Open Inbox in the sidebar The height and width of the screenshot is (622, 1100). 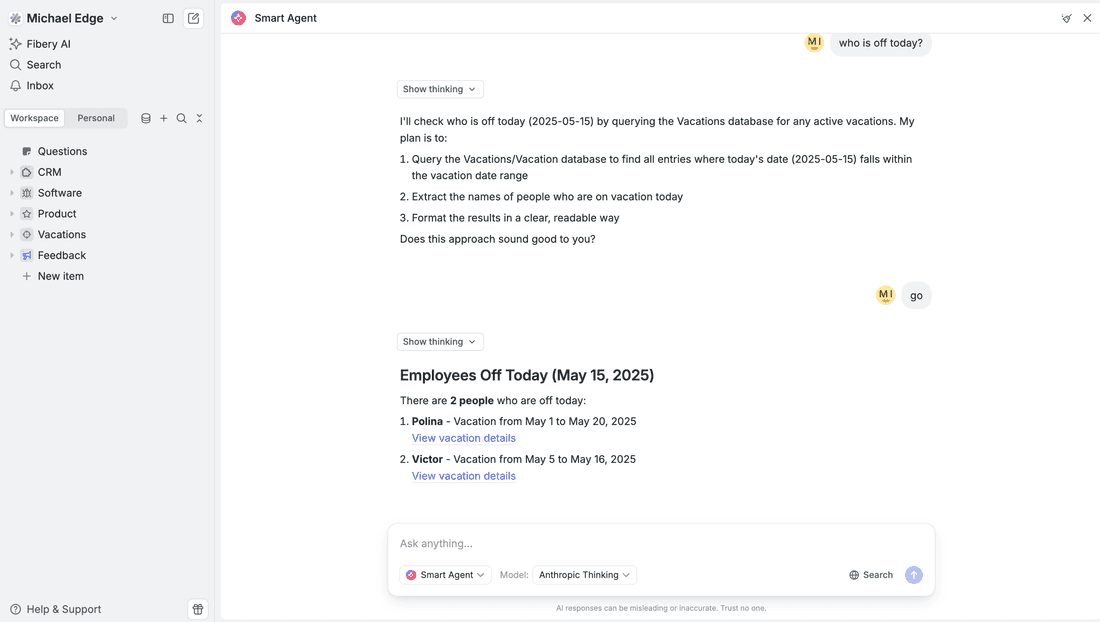[x=40, y=86]
